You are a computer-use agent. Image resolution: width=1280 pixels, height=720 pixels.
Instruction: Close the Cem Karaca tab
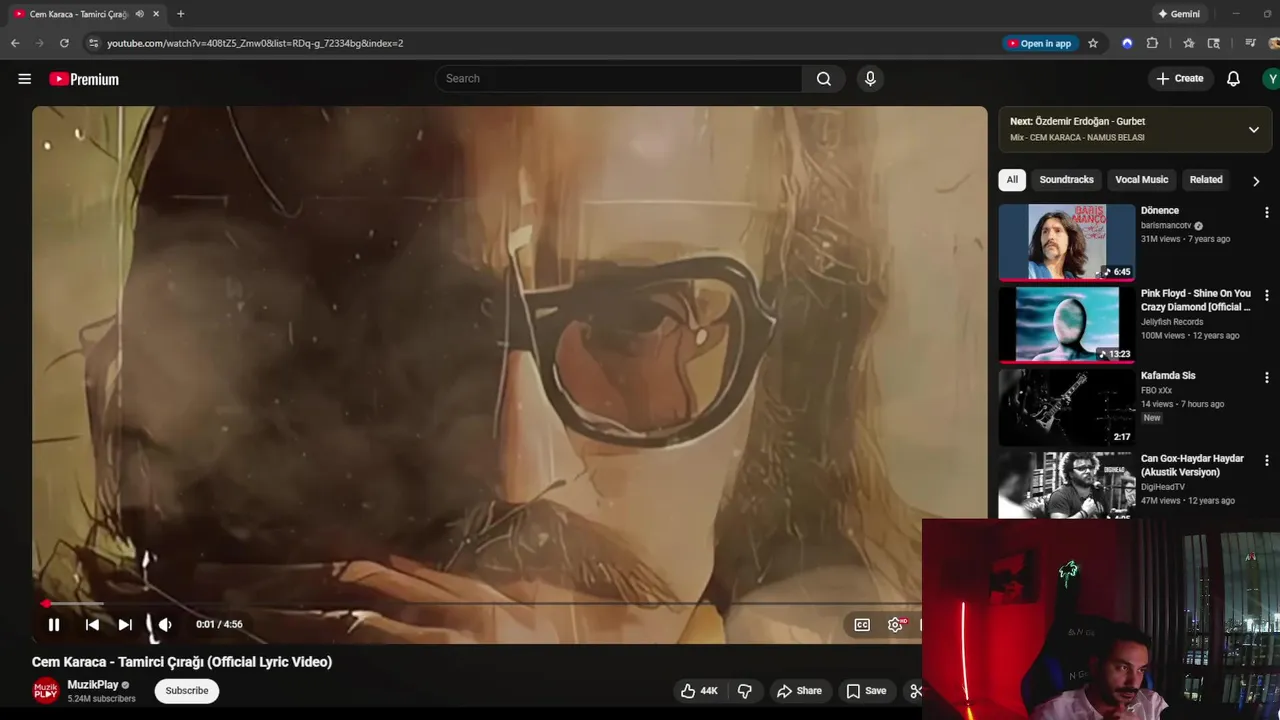pyautogui.click(x=156, y=14)
